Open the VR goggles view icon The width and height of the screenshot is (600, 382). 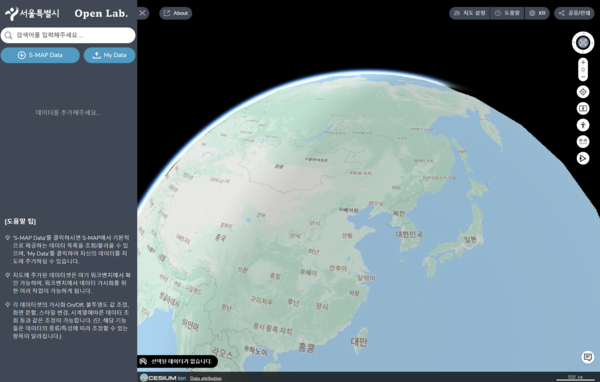click(583, 142)
